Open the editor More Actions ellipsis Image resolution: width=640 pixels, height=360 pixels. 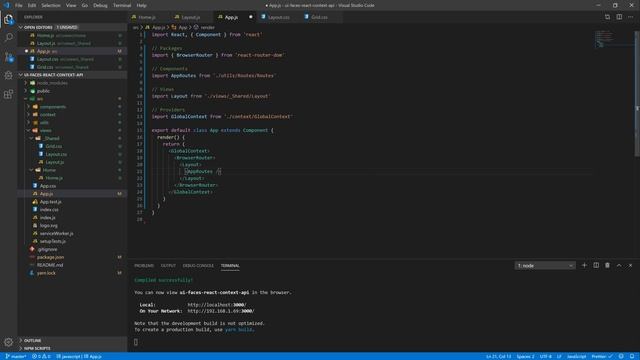631,17
